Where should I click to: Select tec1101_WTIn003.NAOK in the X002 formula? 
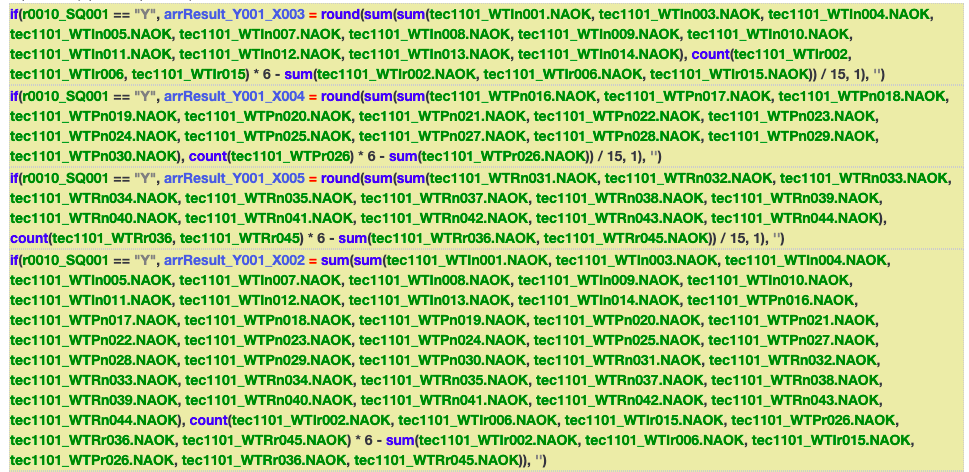click(x=632, y=261)
